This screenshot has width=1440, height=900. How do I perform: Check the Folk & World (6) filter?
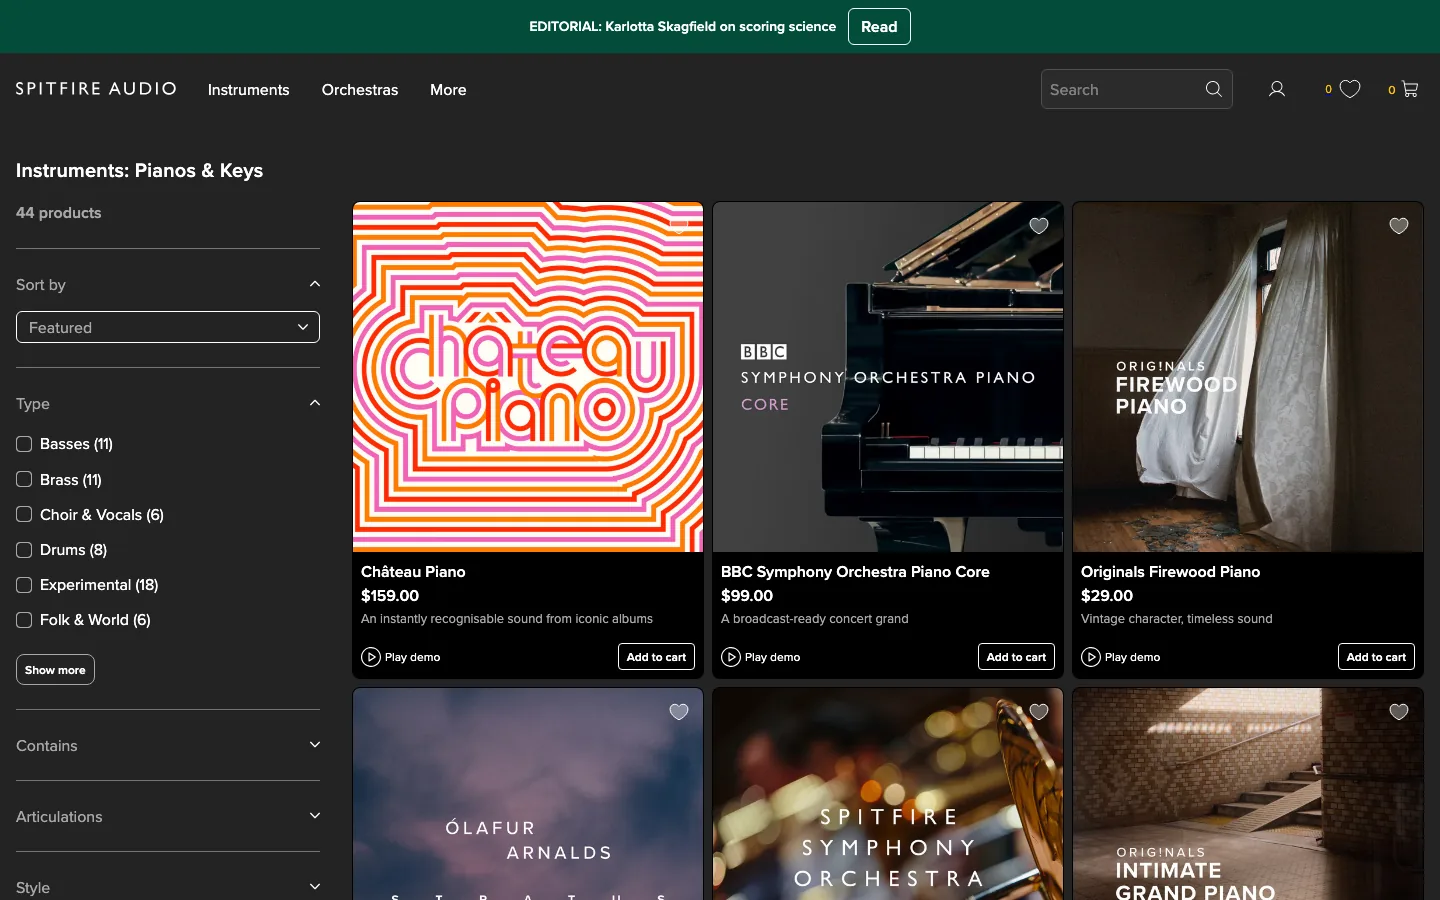tap(24, 619)
